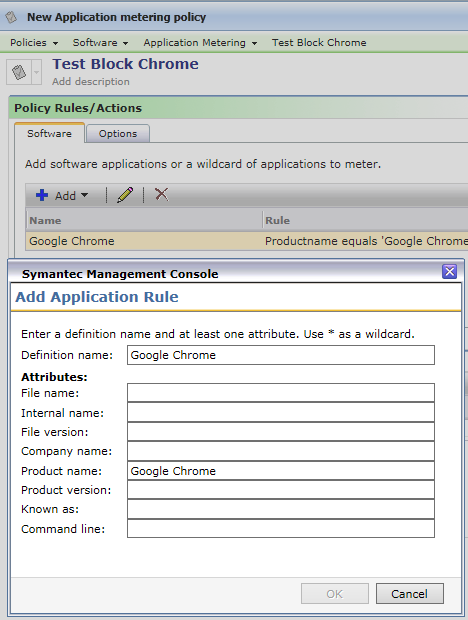Image resolution: width=468 pixels, height=620 pixels.
Task: Click the Productname equals 'Google Chrome rule cell
Action: 366,241
